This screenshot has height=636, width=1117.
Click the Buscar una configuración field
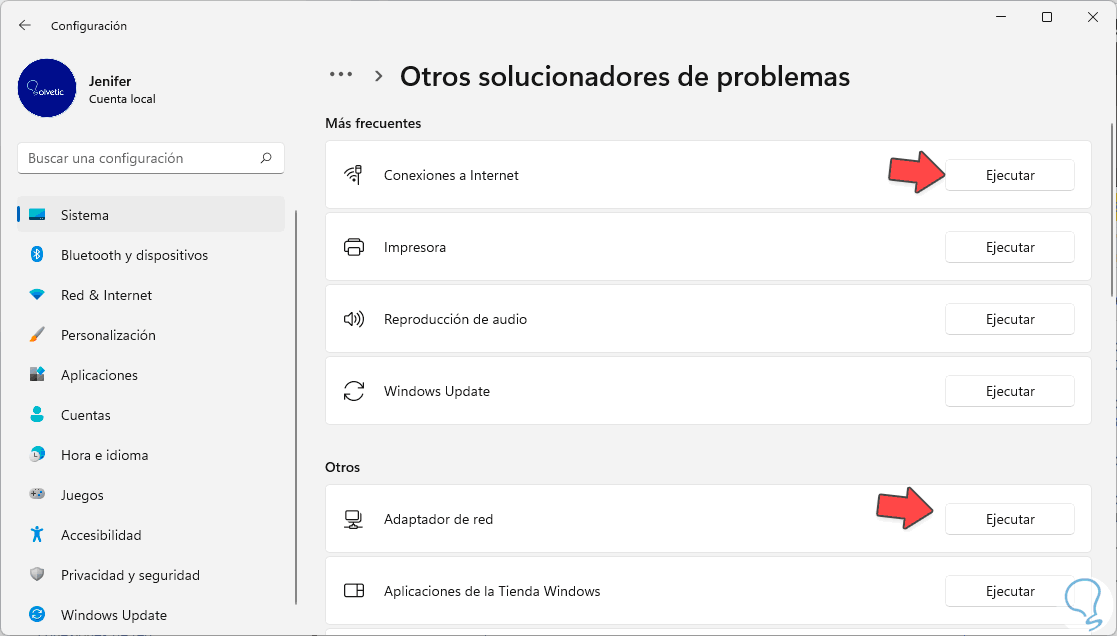[x=140, y=158]
